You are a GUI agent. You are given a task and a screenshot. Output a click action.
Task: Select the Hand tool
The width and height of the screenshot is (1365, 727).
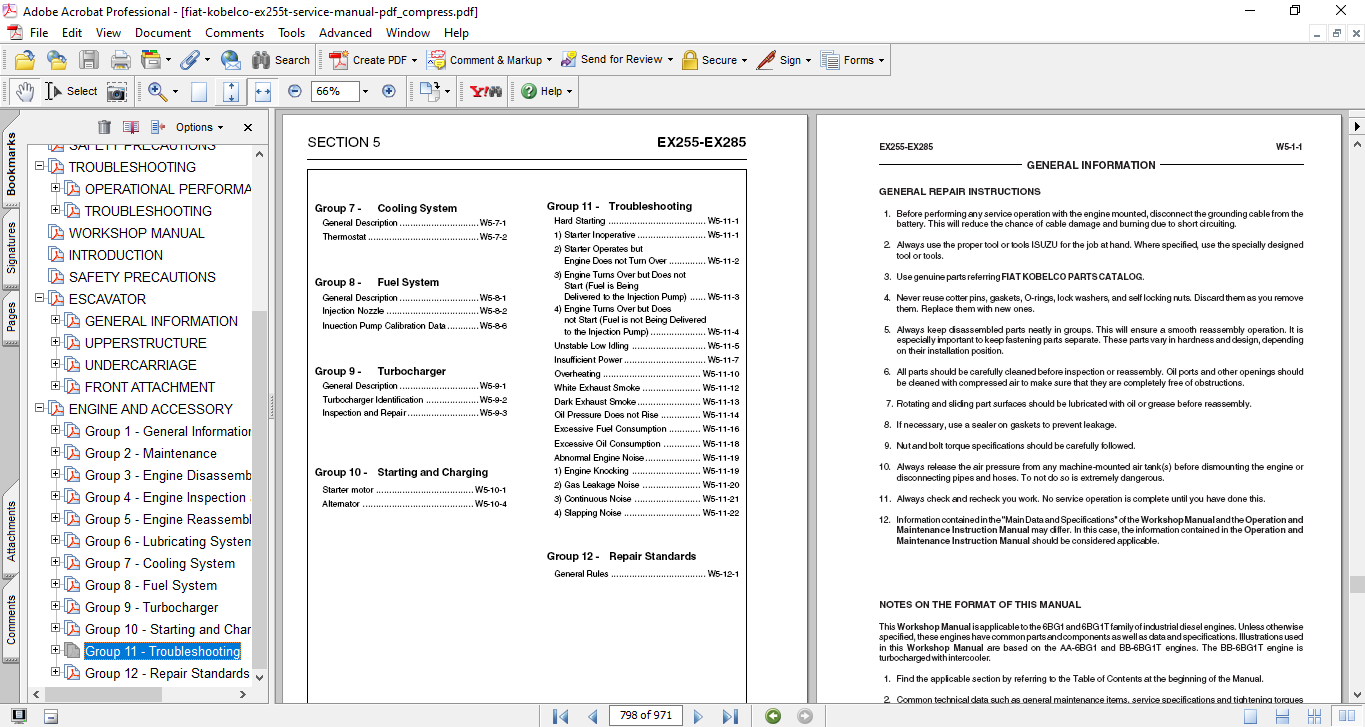(x=24, y=91)
